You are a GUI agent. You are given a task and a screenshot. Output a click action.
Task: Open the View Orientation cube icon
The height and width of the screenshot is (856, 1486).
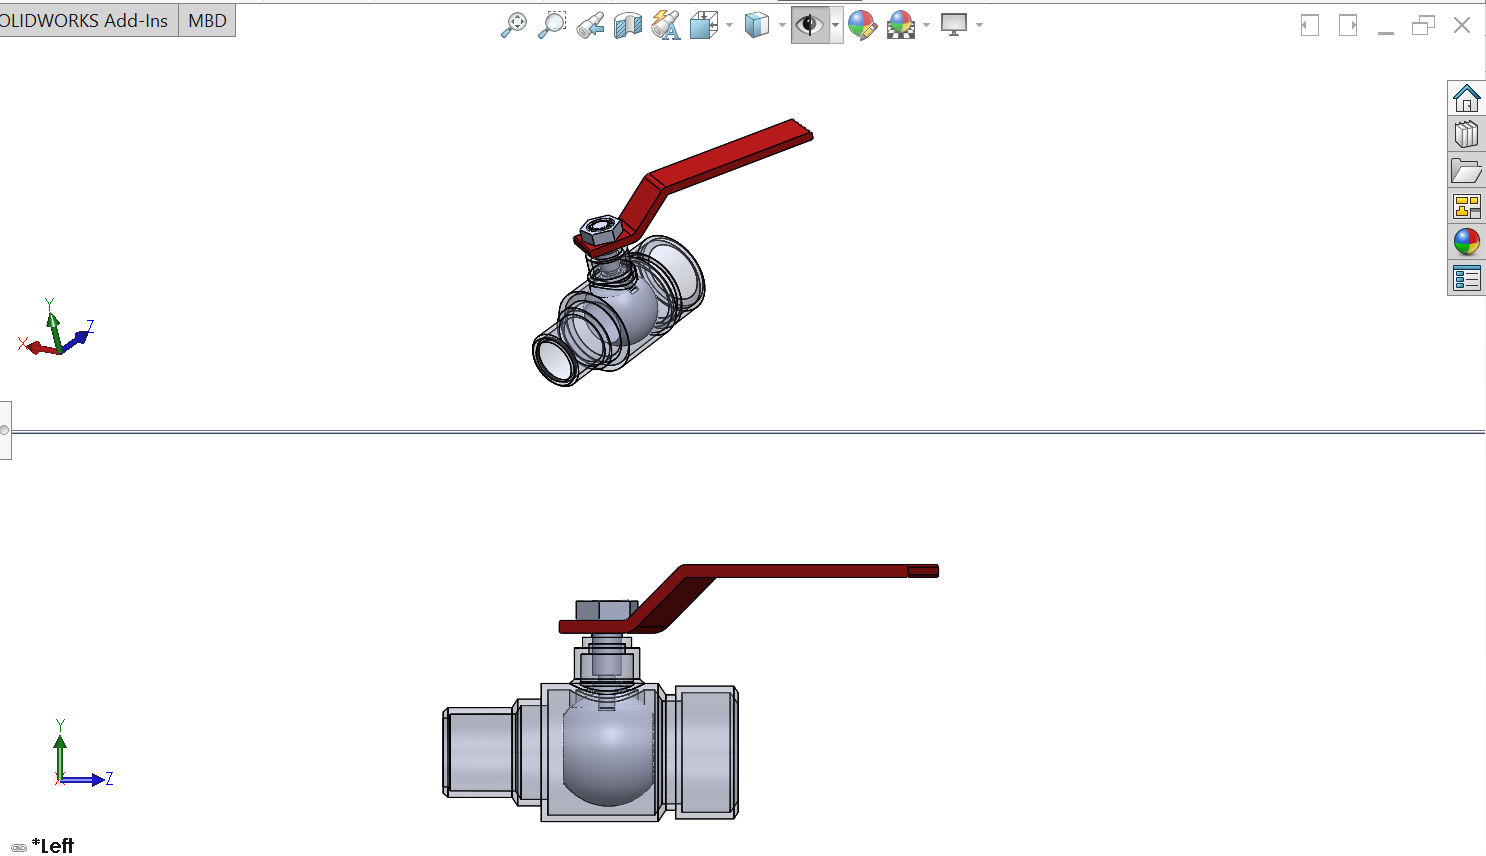pyautogui.click(x=704, y=25)
